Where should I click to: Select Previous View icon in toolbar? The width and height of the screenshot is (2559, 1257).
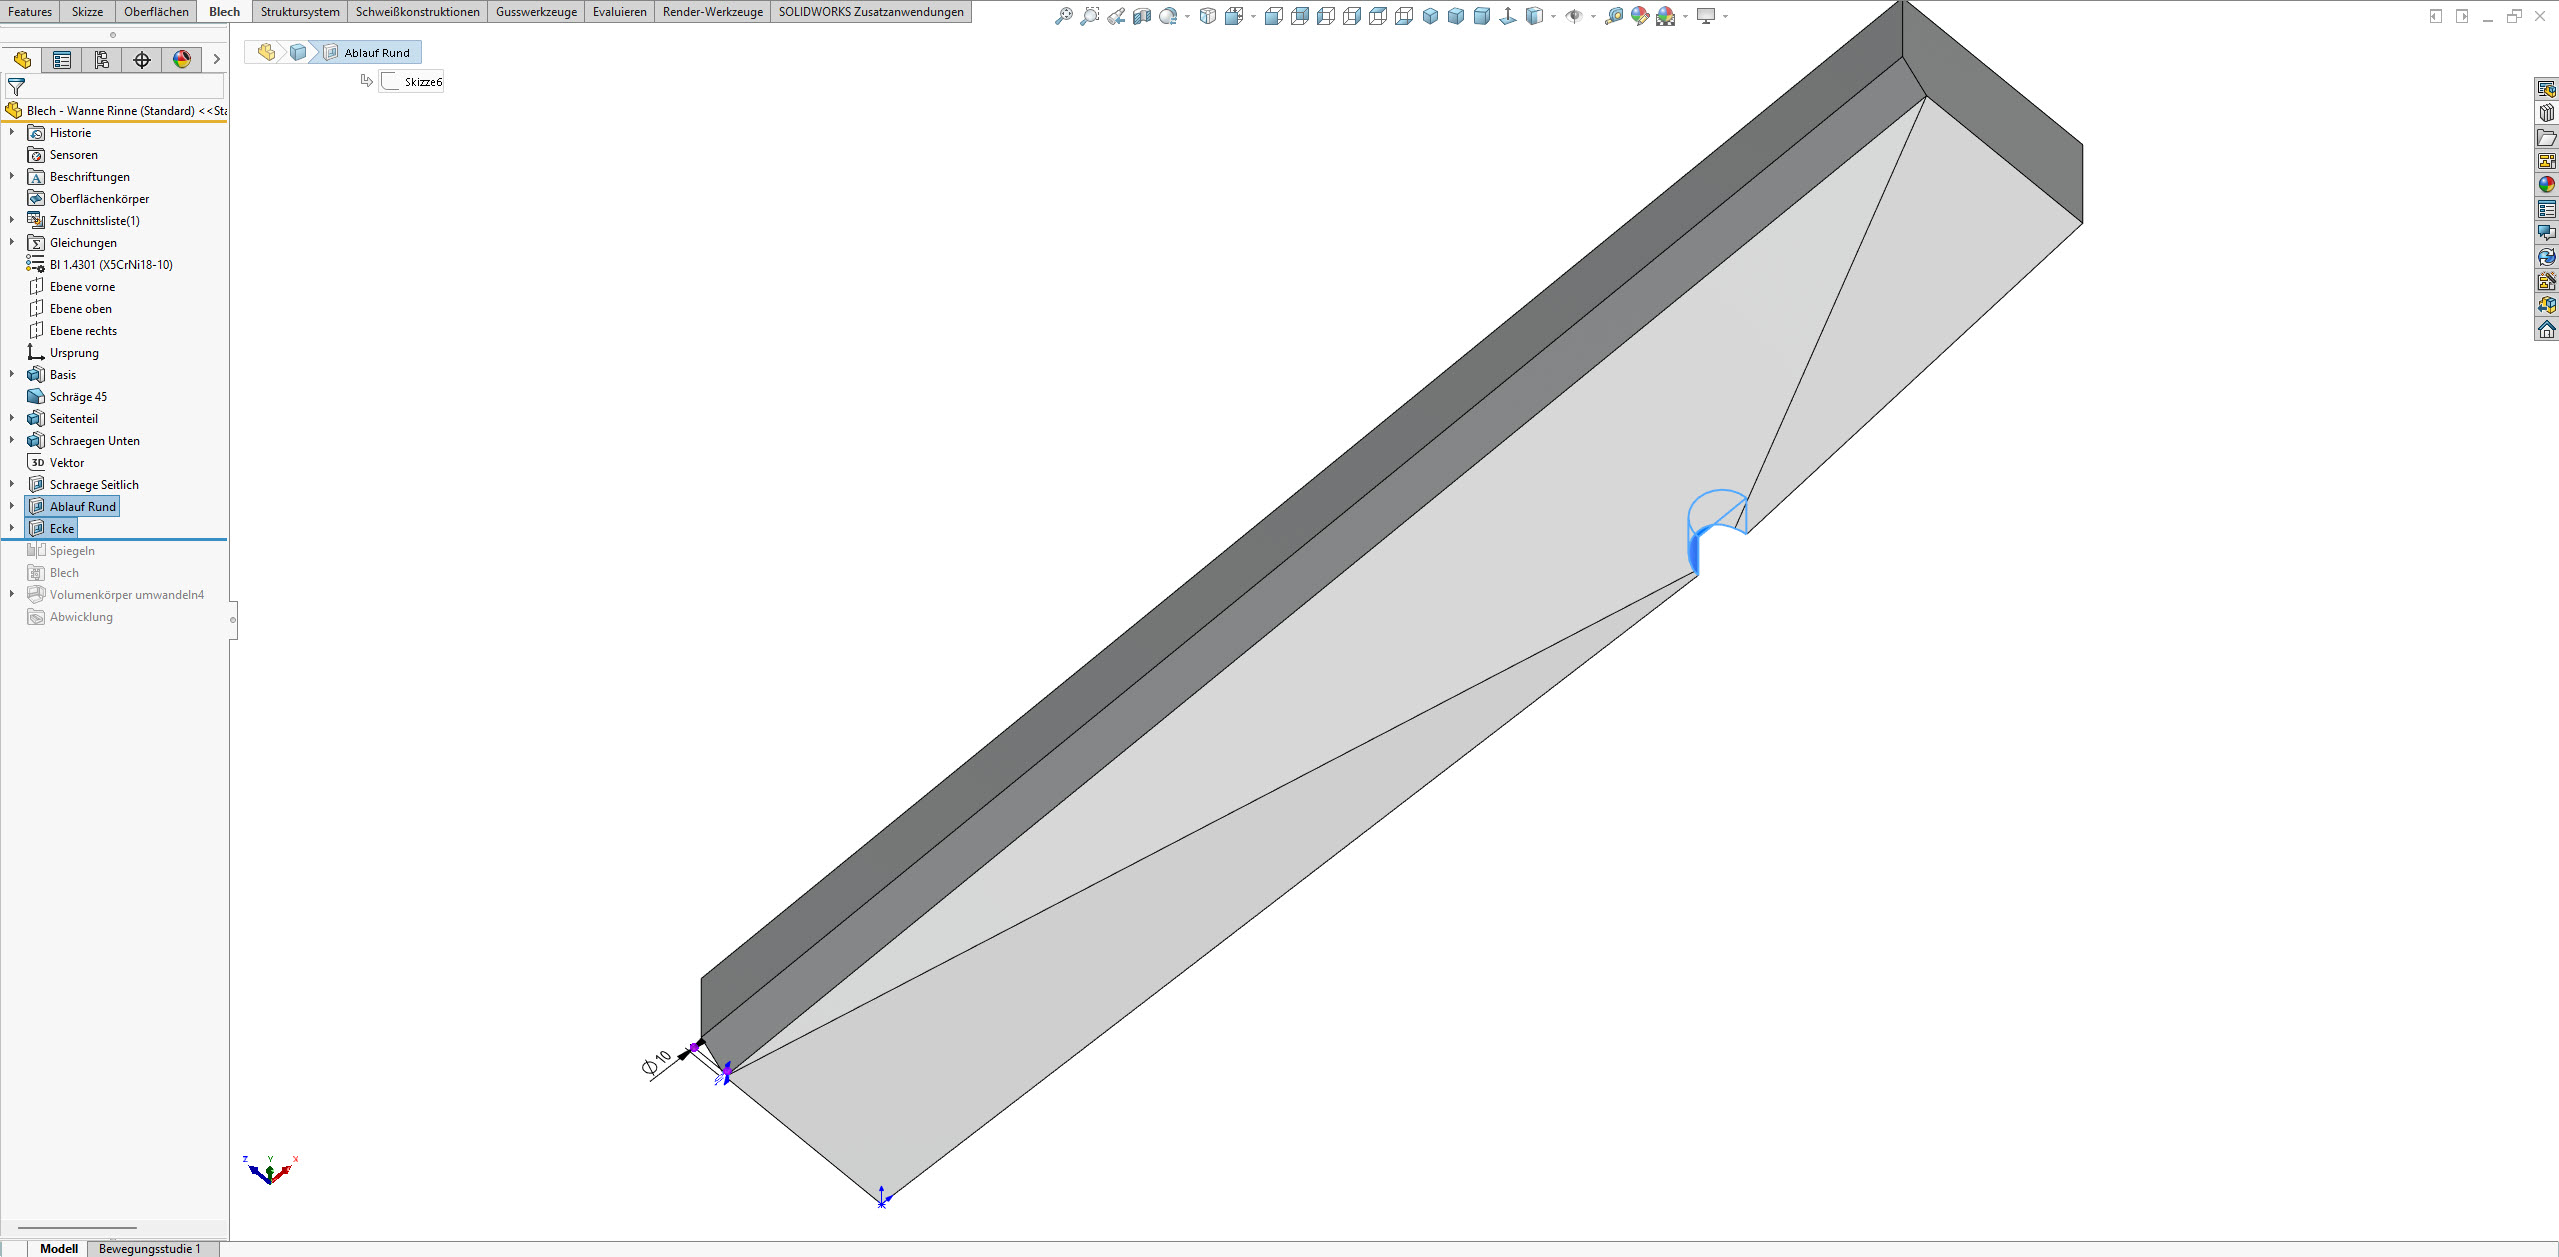1116,16
